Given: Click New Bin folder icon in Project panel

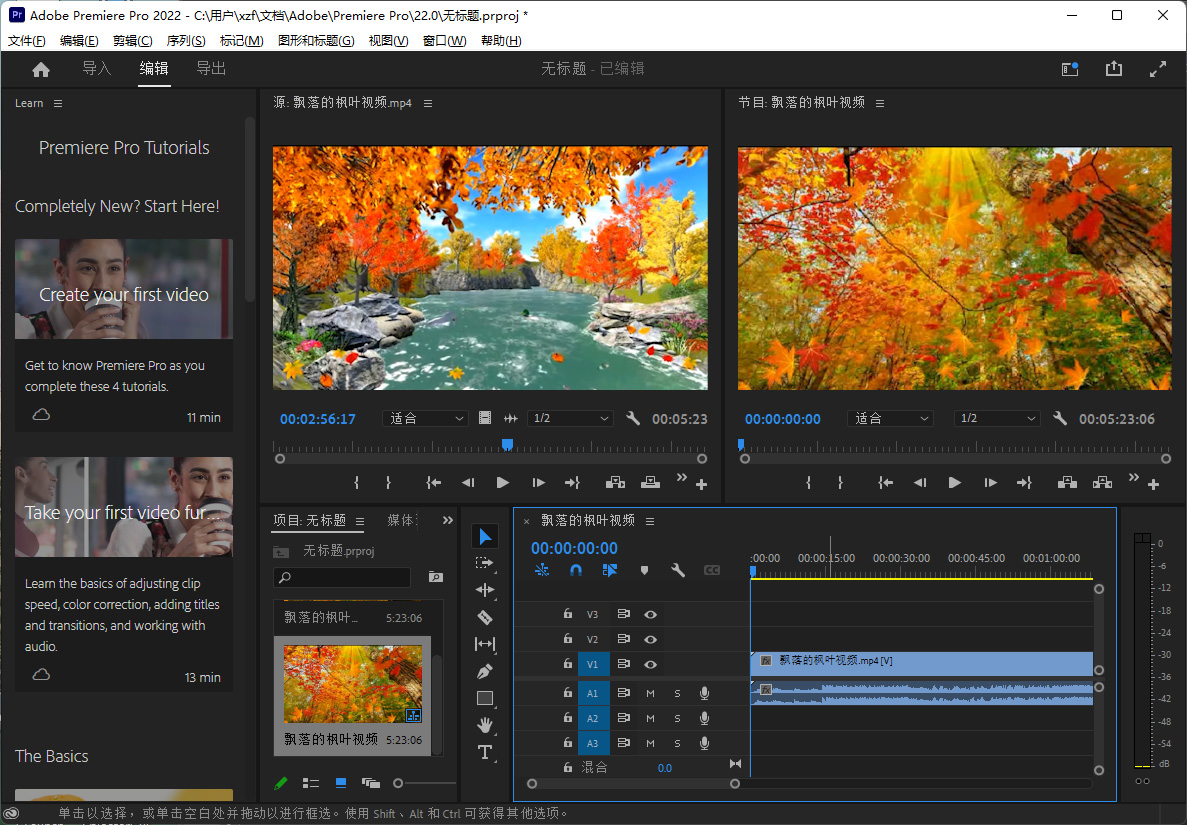Looking at the screenshot, I should point(435,577).
